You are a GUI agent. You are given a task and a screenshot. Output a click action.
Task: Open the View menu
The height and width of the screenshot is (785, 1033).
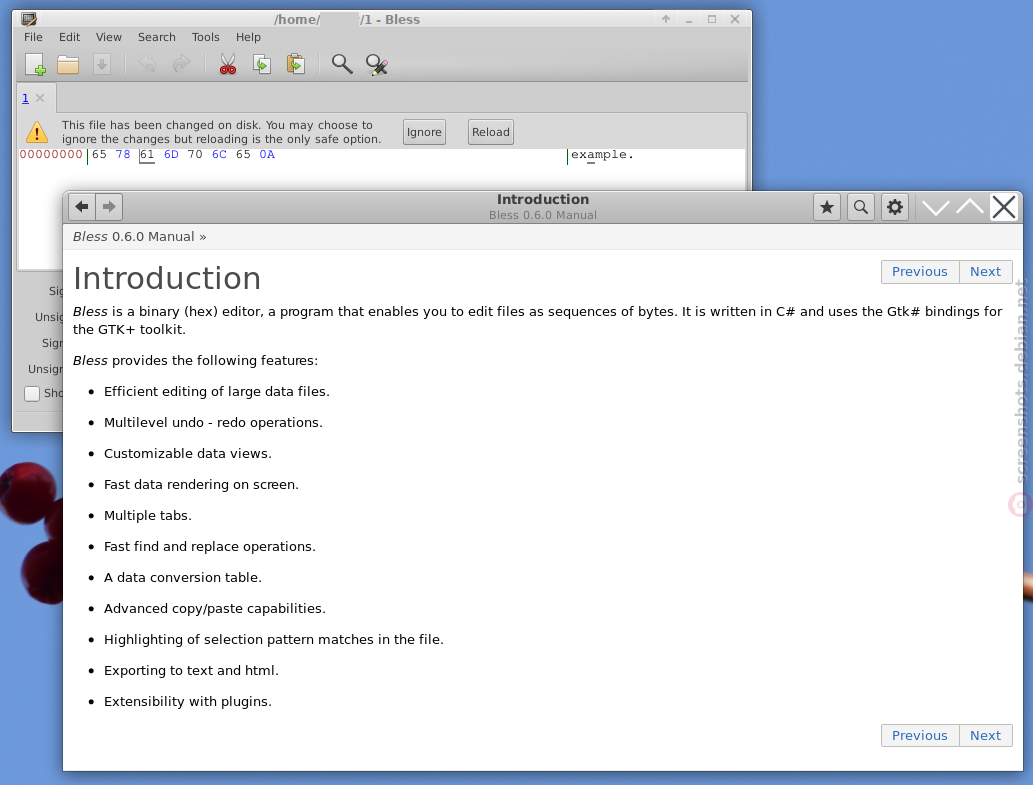(109, 38)
